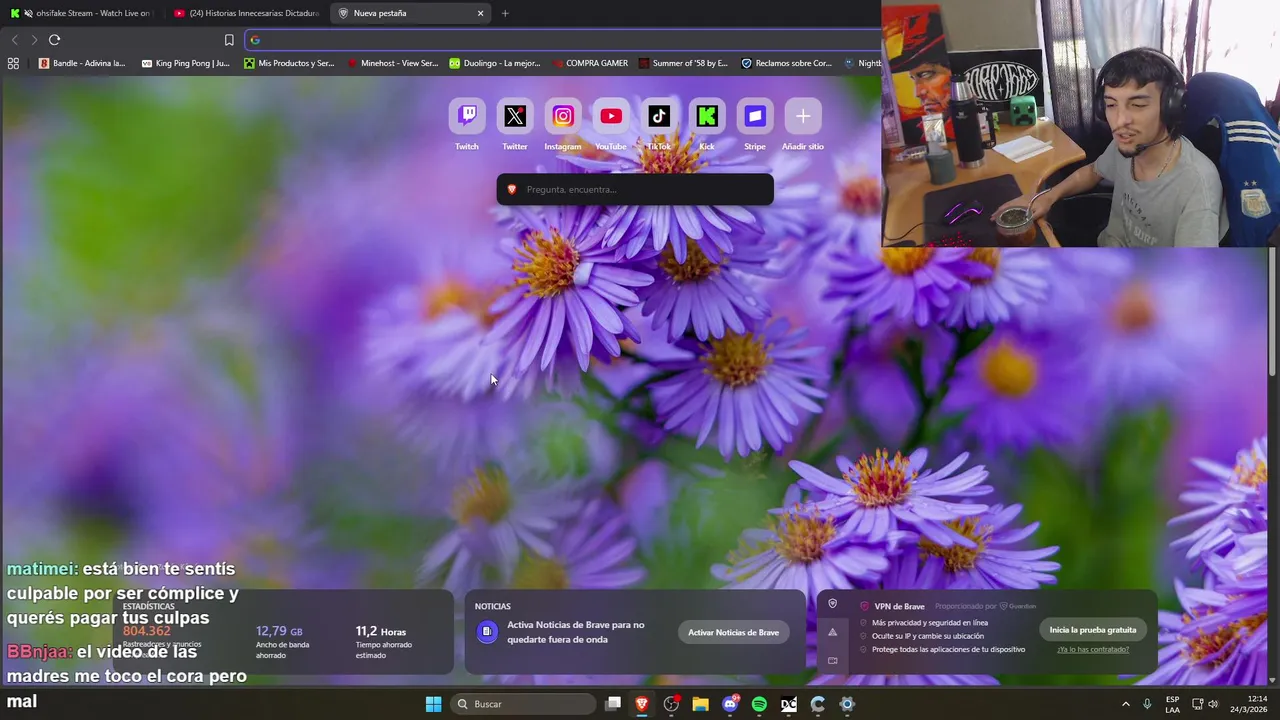Image resolution: width=1280 pixels, height=720 pixels.
Task: Open Brave browser from the taskbar
Action: click(x=642, y=704)
